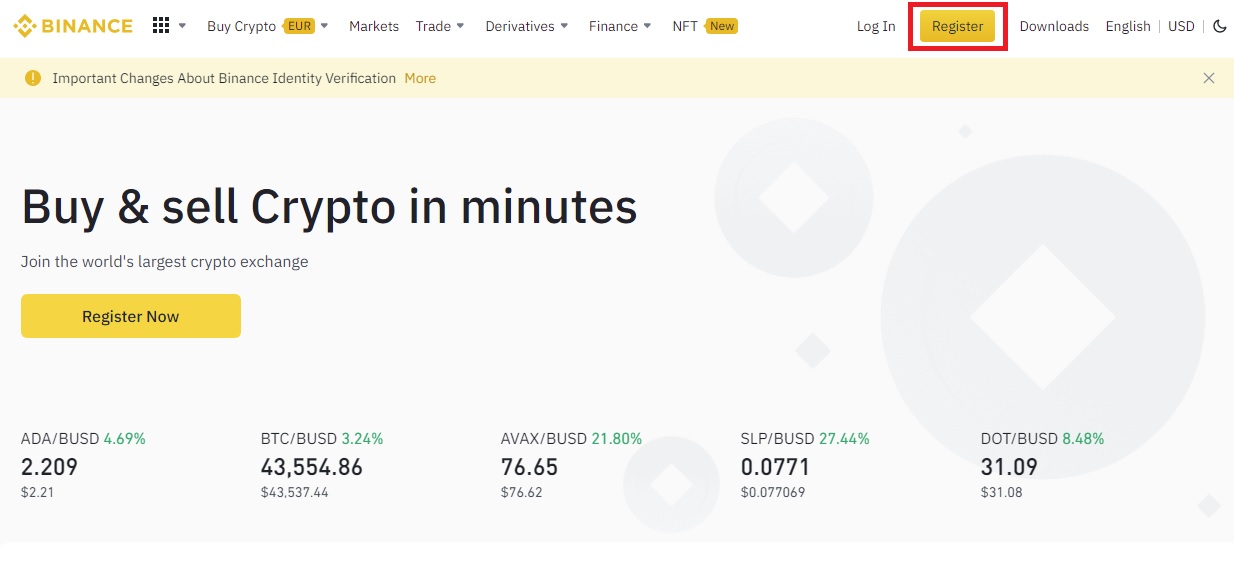Click the EUR currency badge
The height and width of the screenshot is (570, 1234).
coord(298,26)
